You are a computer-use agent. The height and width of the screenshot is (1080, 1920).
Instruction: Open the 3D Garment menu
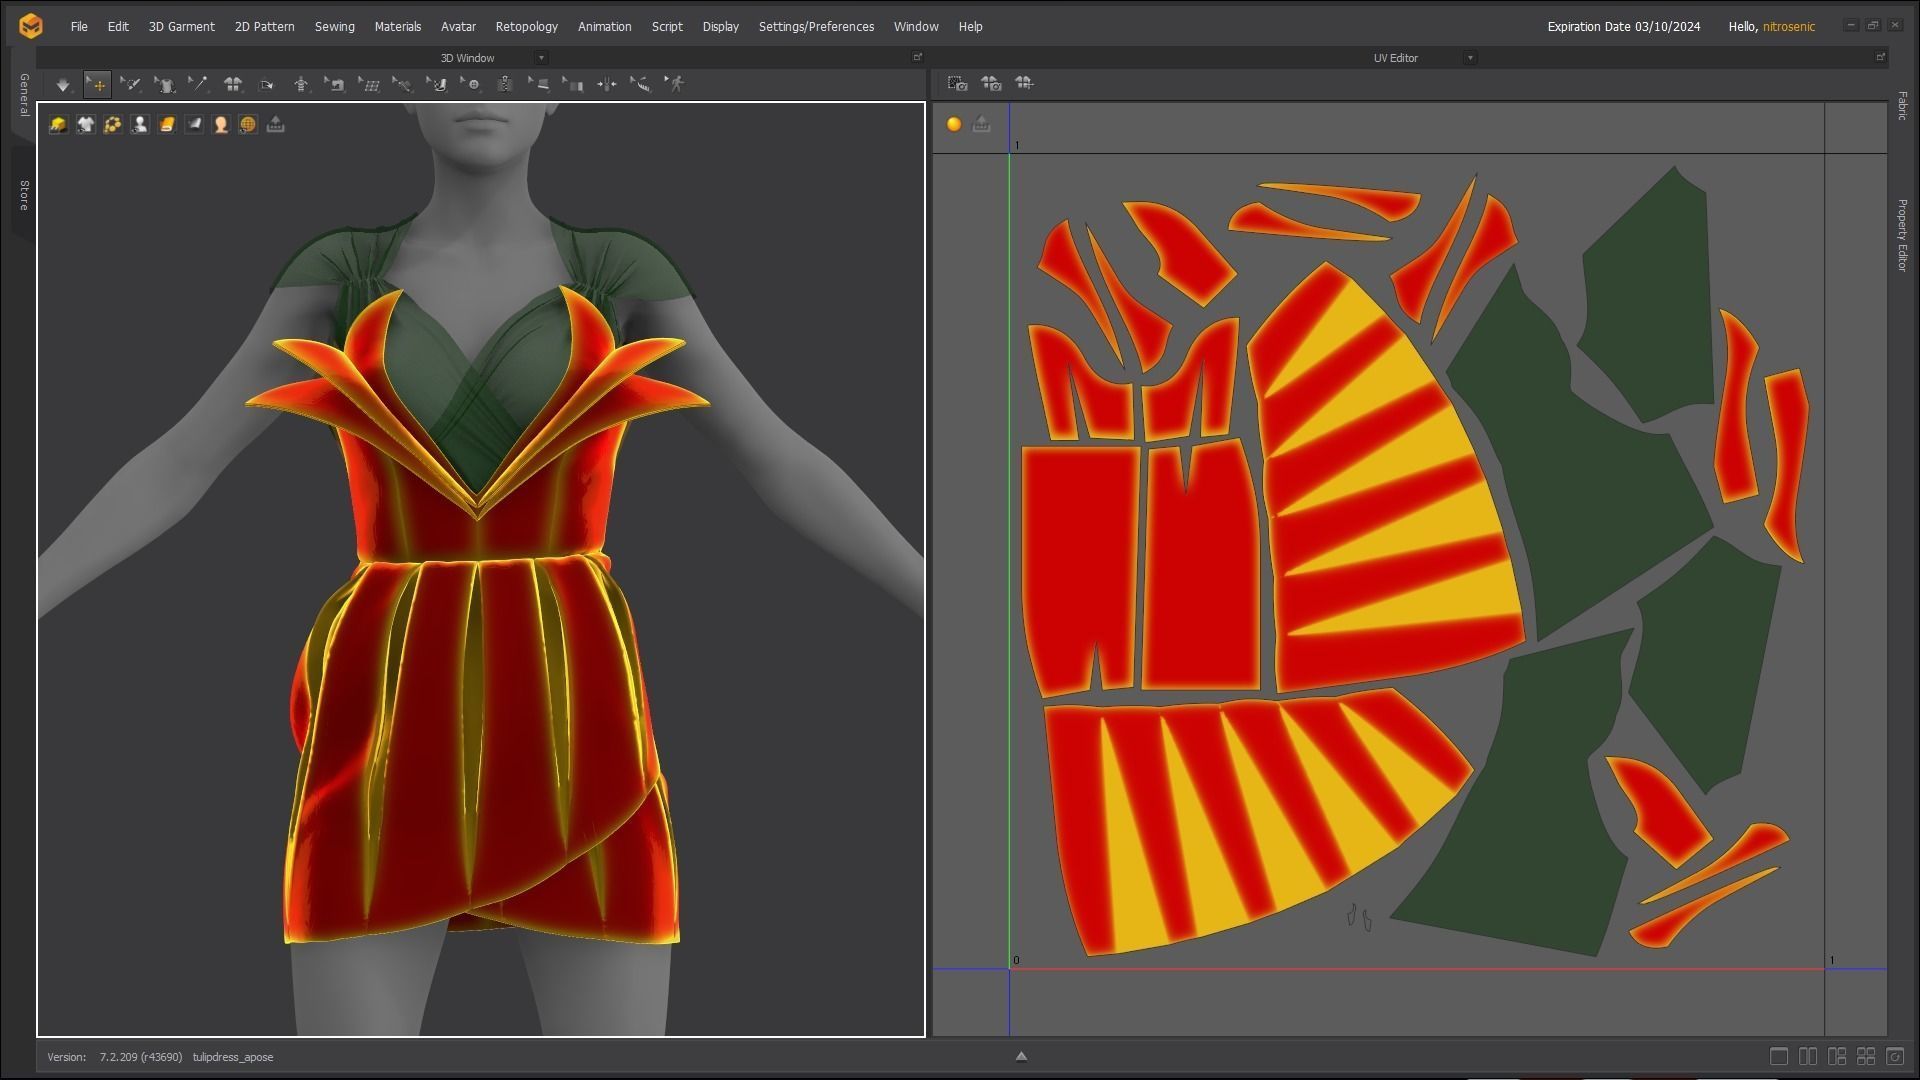pyautogui.click(x=181, y=27)
